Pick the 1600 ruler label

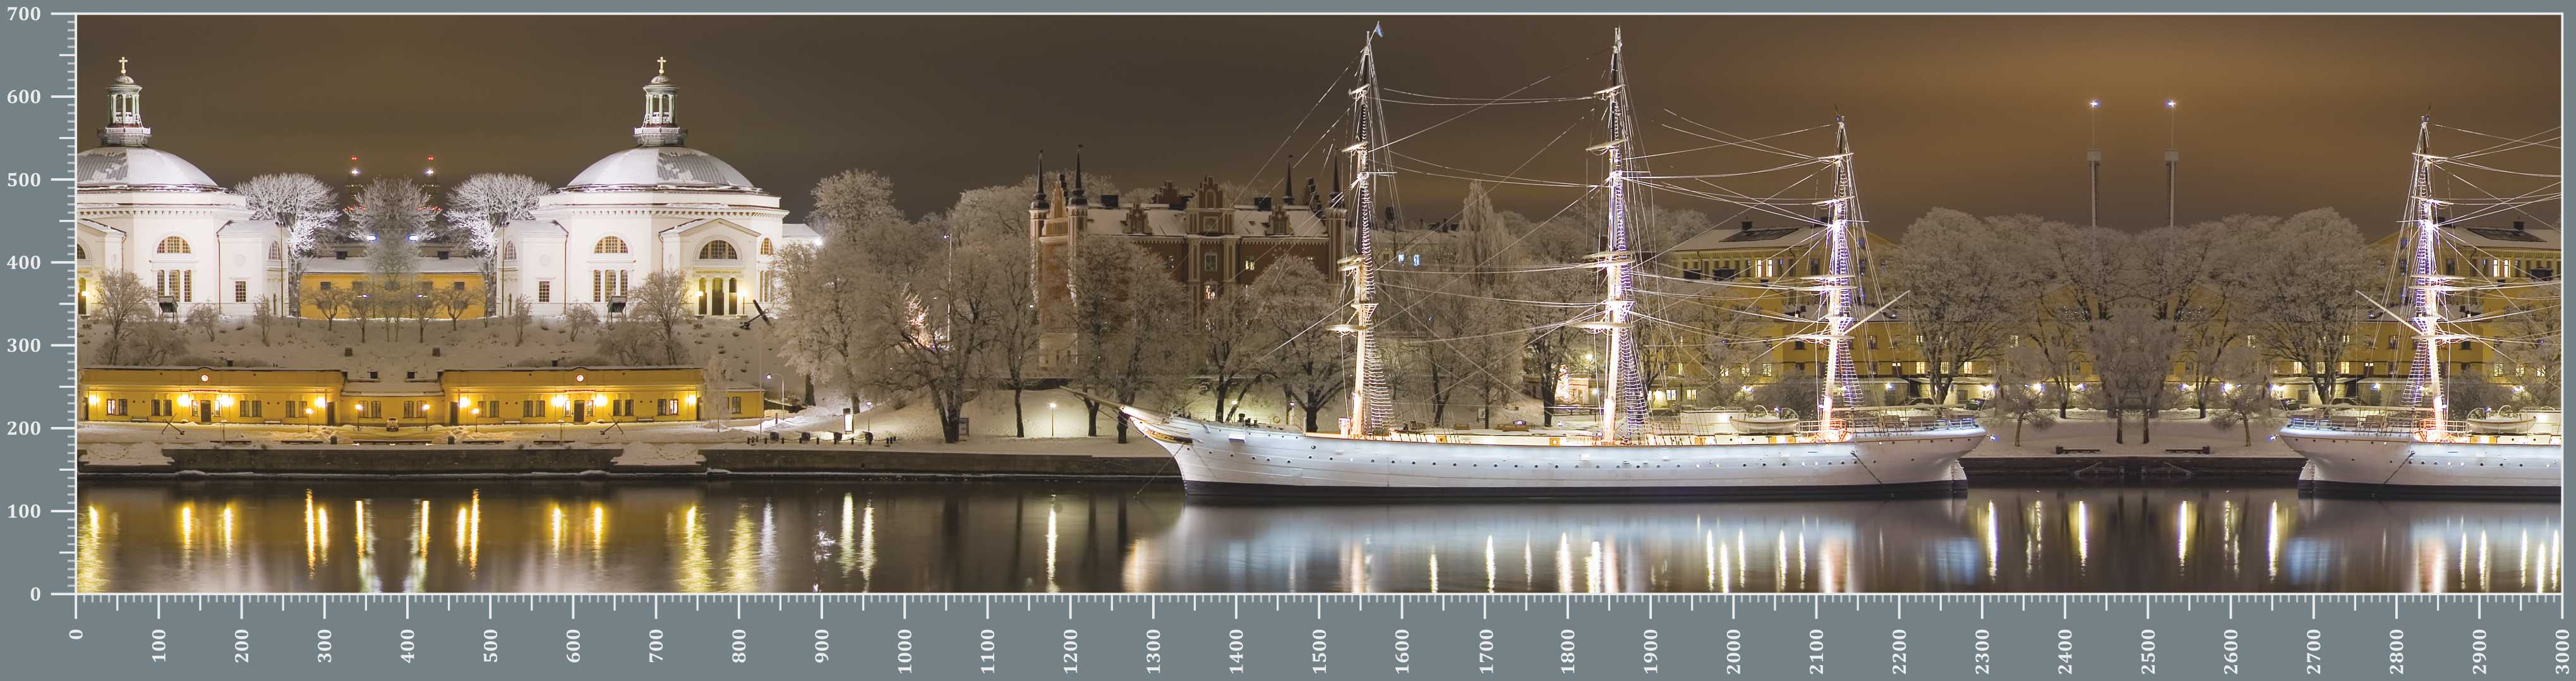[x=1402, y=652]
